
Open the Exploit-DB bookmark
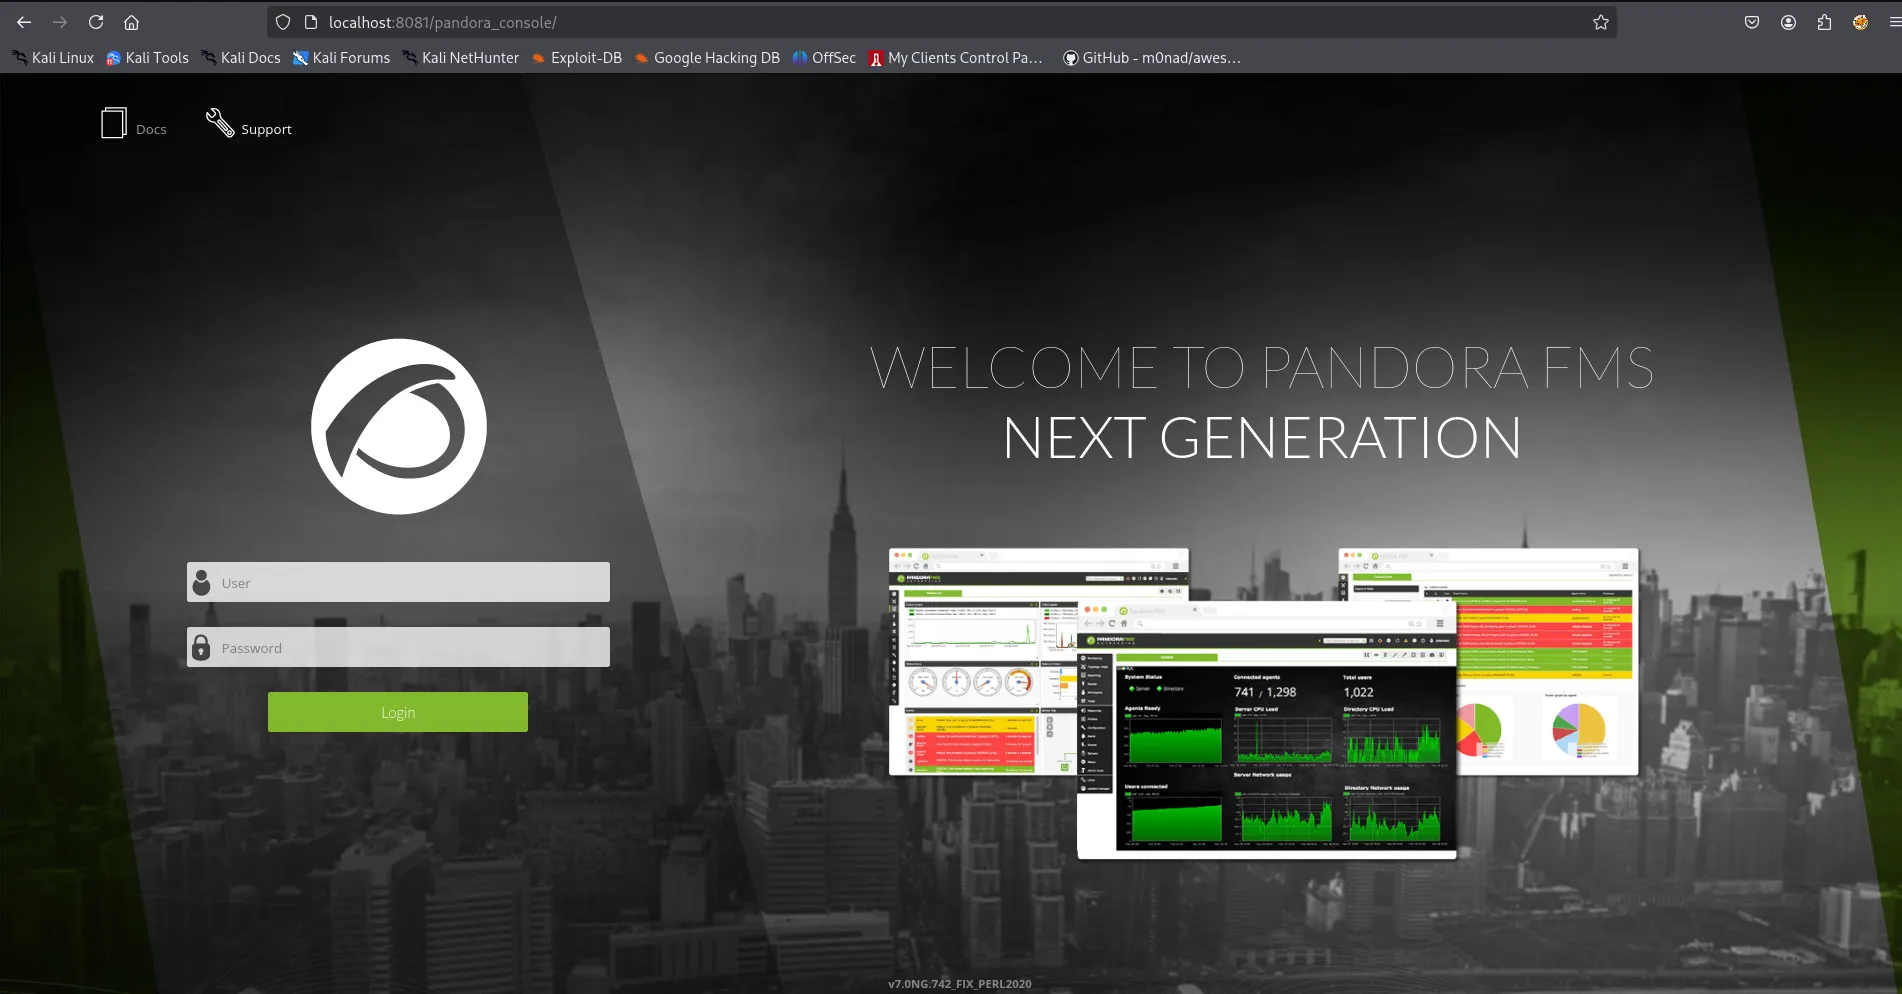[577, 58]
